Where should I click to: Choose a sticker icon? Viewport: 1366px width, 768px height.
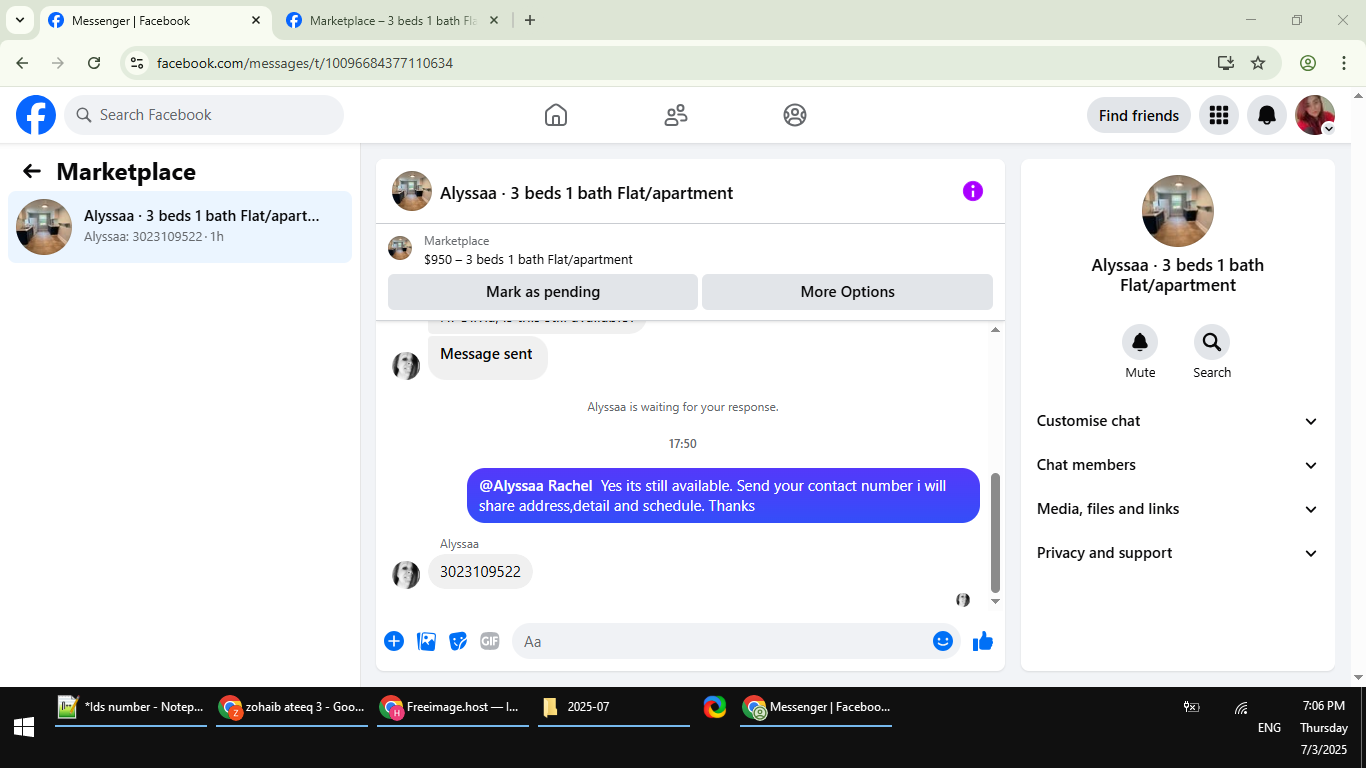click(458, 641)
